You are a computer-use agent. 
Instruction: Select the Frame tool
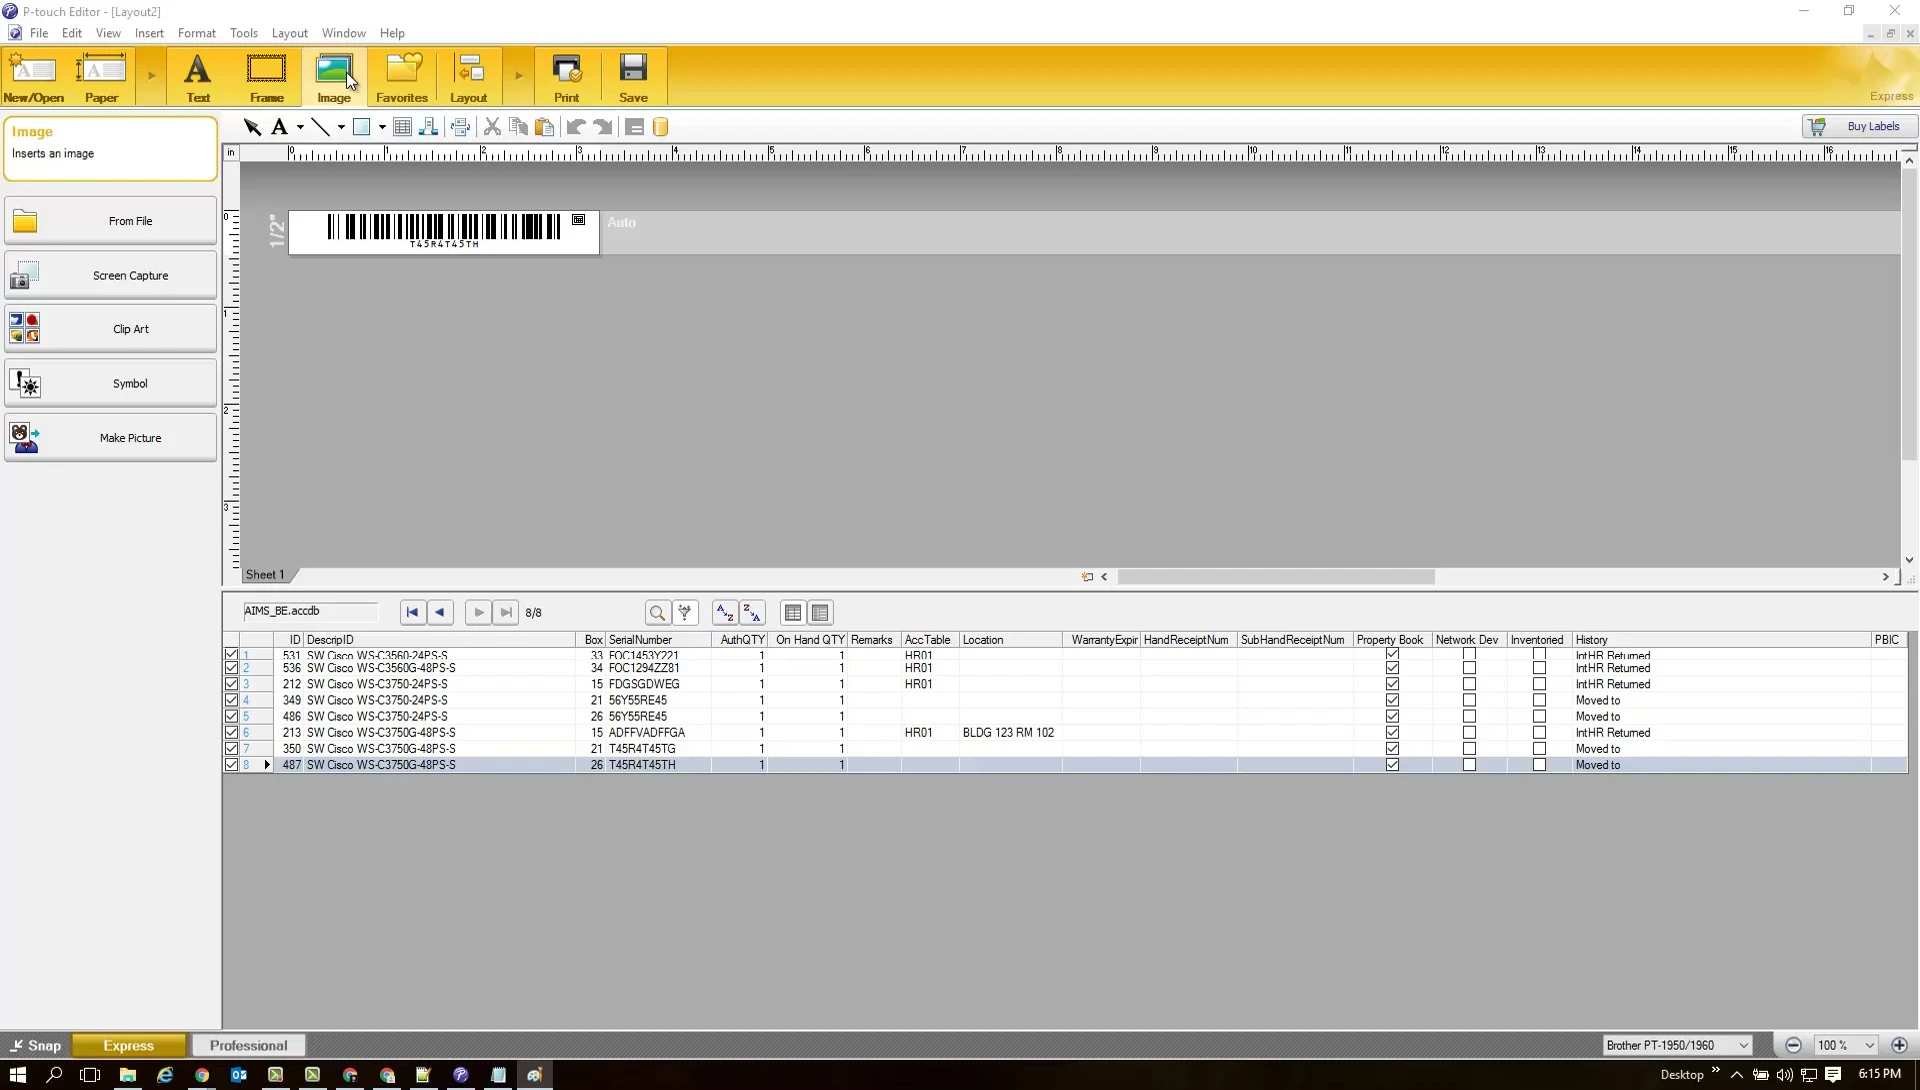(x=266, y=77)
